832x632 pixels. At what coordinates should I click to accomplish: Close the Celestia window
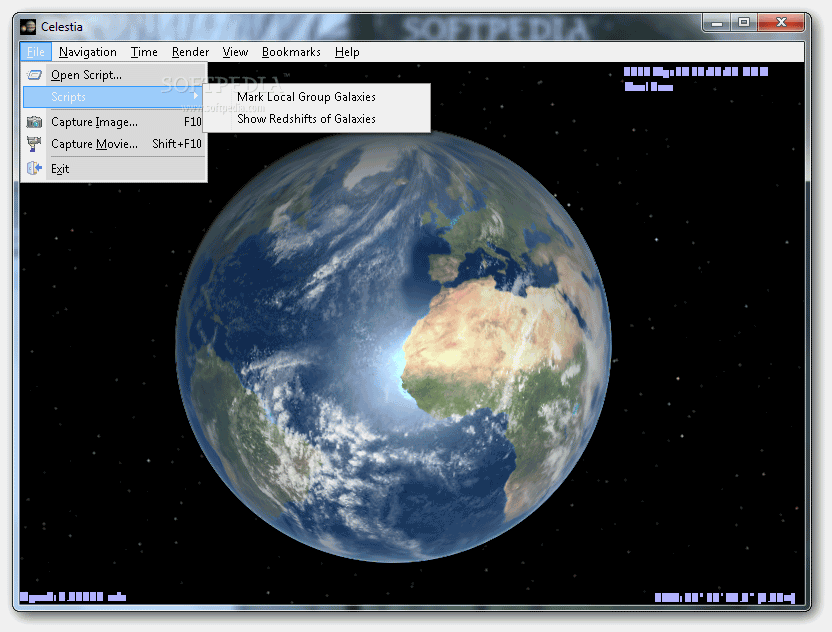(781, 22)
